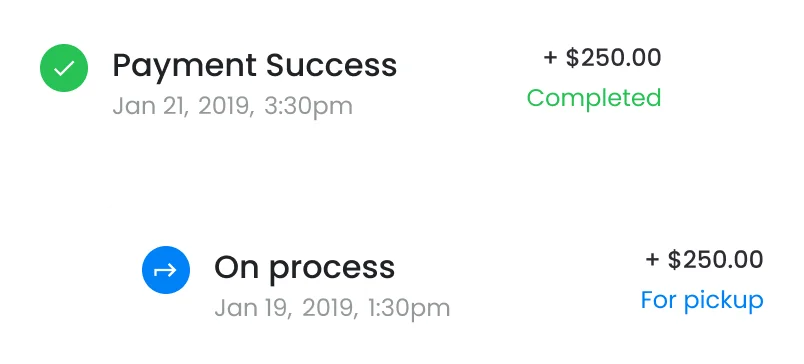Click the green Completed status label
The image size is (804, 364).
pyautogui.click(x=594, y=98)
